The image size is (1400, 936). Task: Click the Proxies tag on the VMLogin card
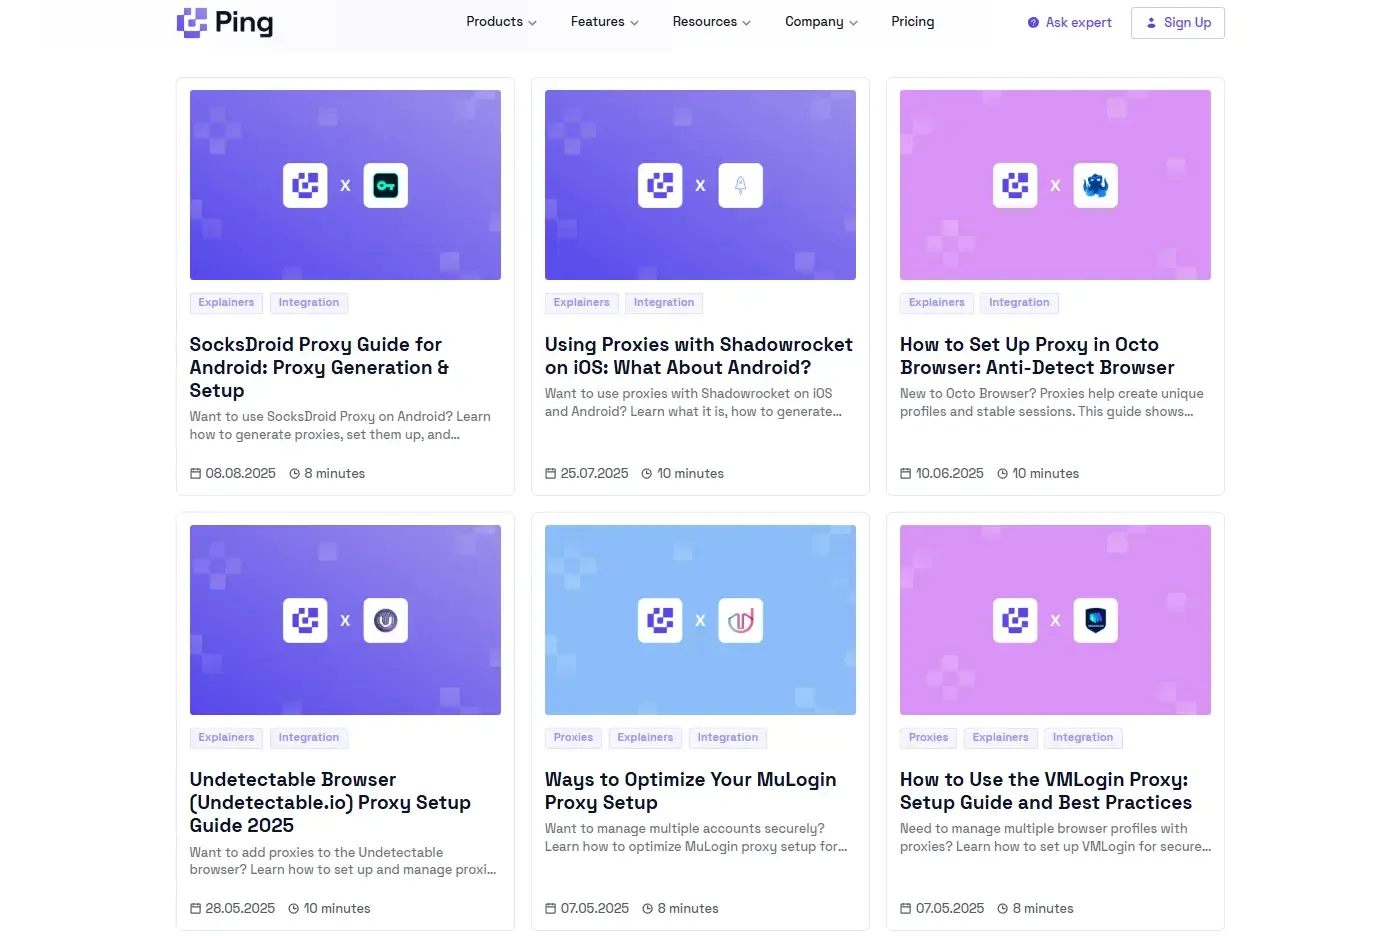tap(928, 738)
